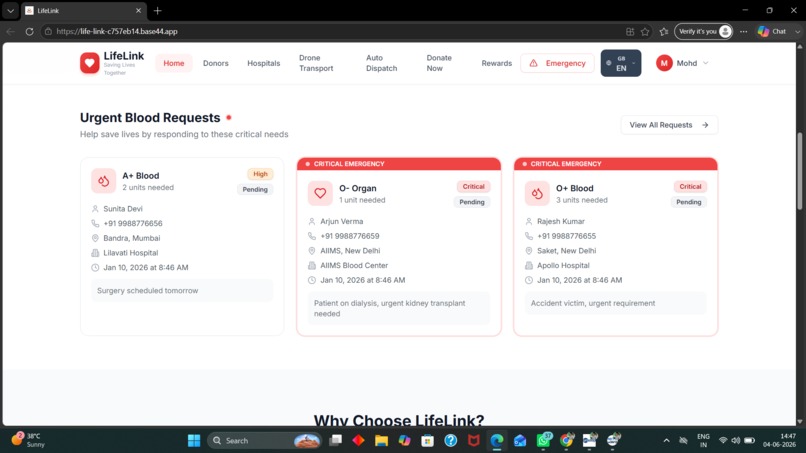The image size is (806, 453).
Task: Click the M avatar circle for Mohd
Action: point(664,63)
